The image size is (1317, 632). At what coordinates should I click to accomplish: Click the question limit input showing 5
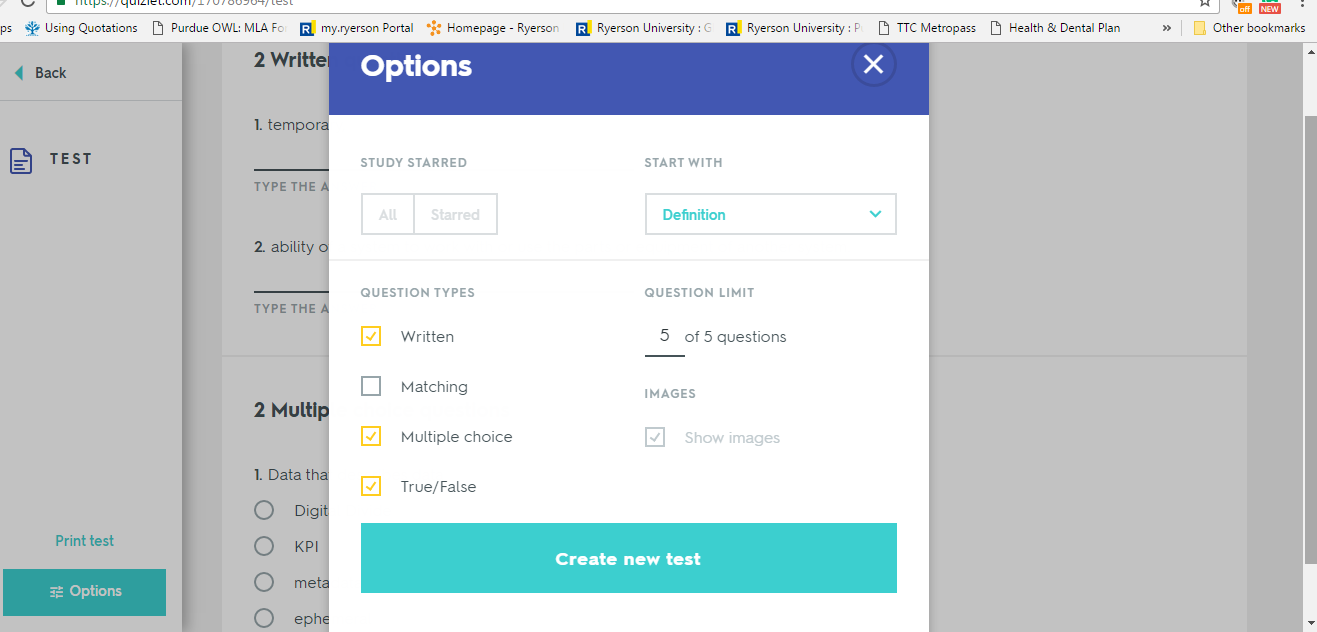[664, 336]
